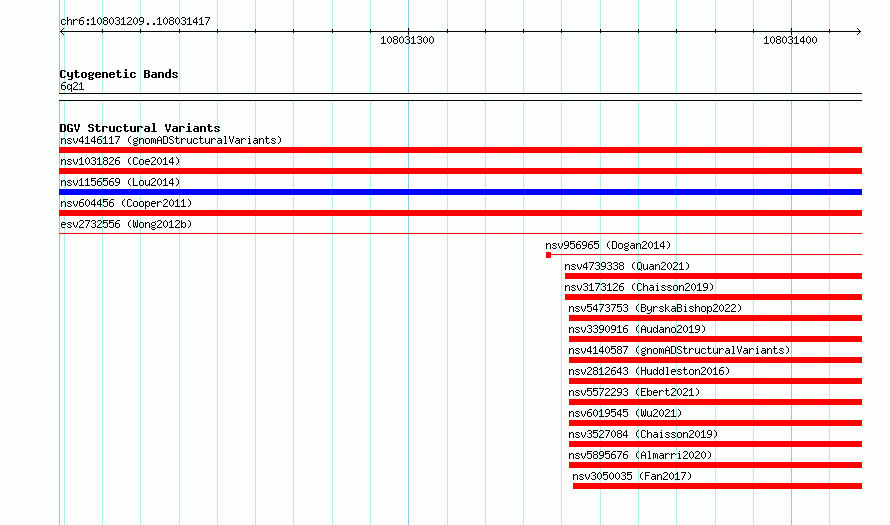The image size is (890, 525).
Task: Click the DGV Structural Variants track title
Action: 140,128
